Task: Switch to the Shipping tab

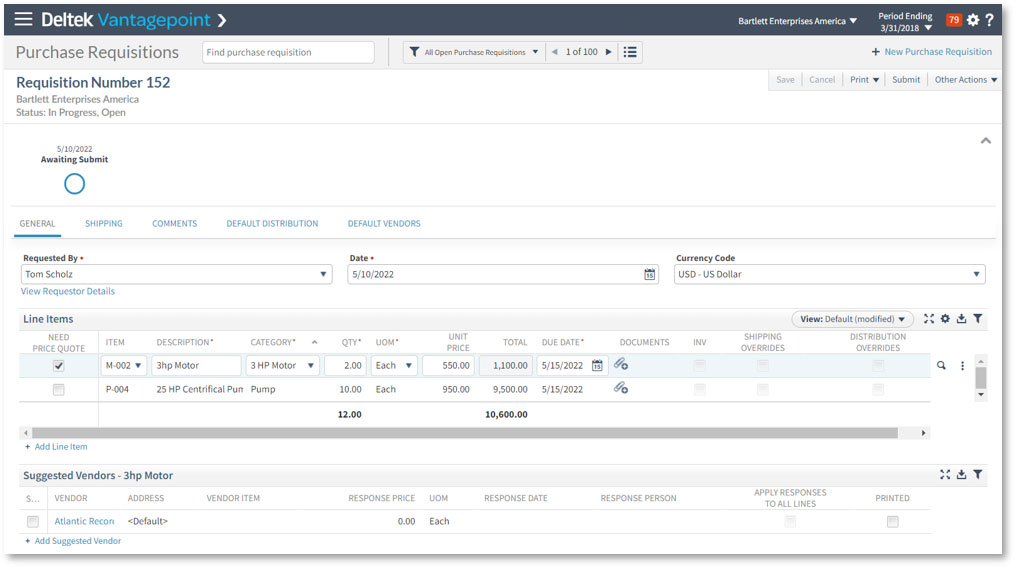Action: point(104,224)
